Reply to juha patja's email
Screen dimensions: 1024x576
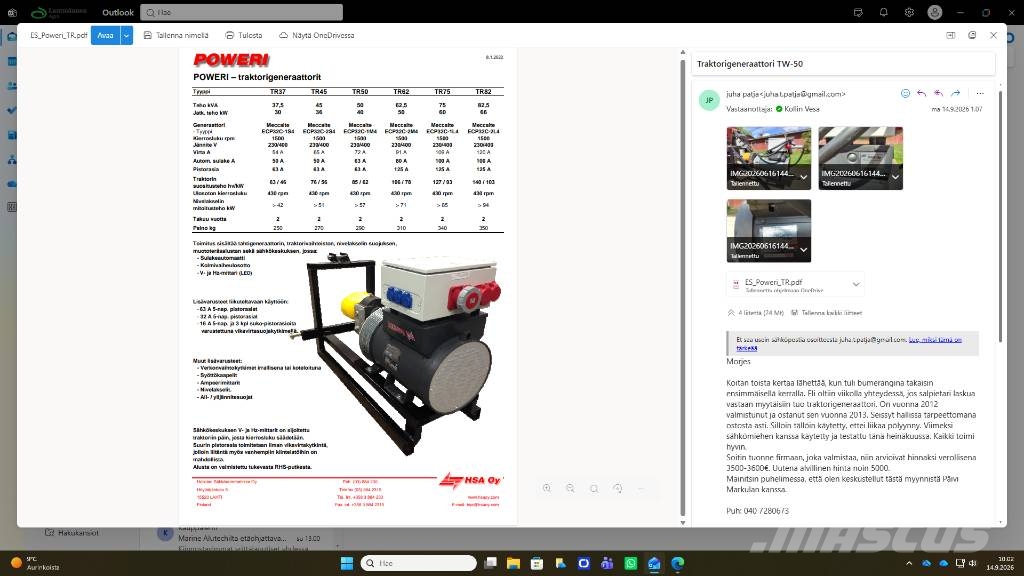[x=921, y=93]
